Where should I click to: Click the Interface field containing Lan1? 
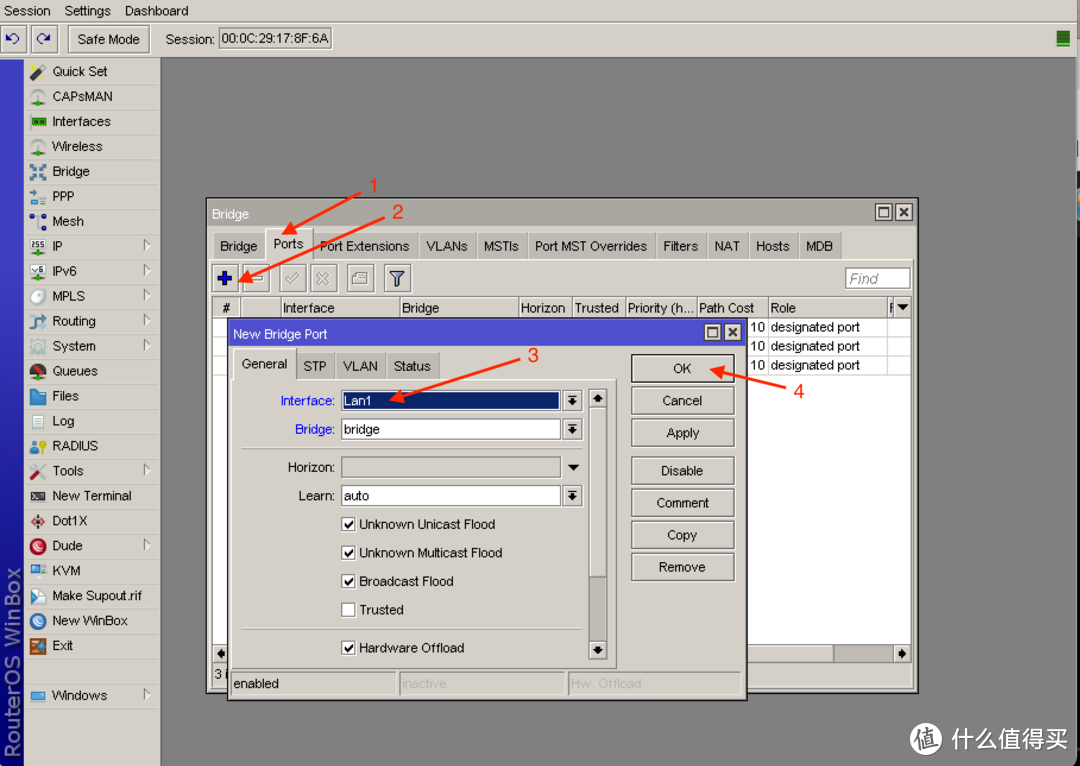[450, 401]
